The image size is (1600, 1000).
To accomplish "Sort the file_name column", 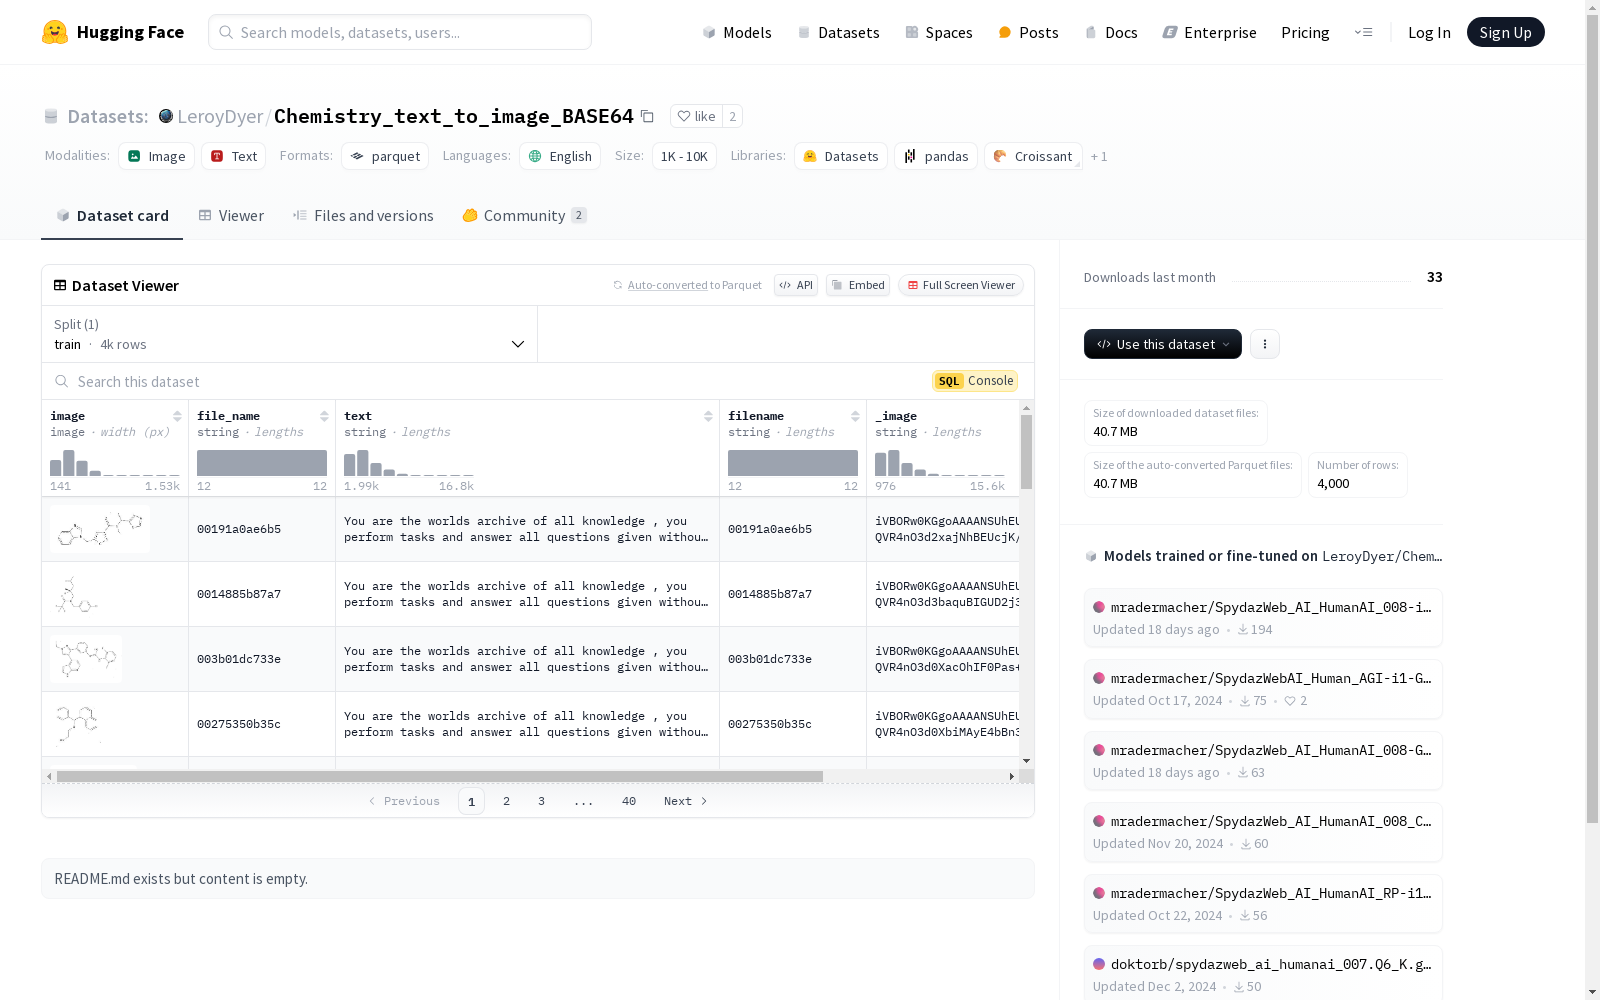I will tap(324, 416).
